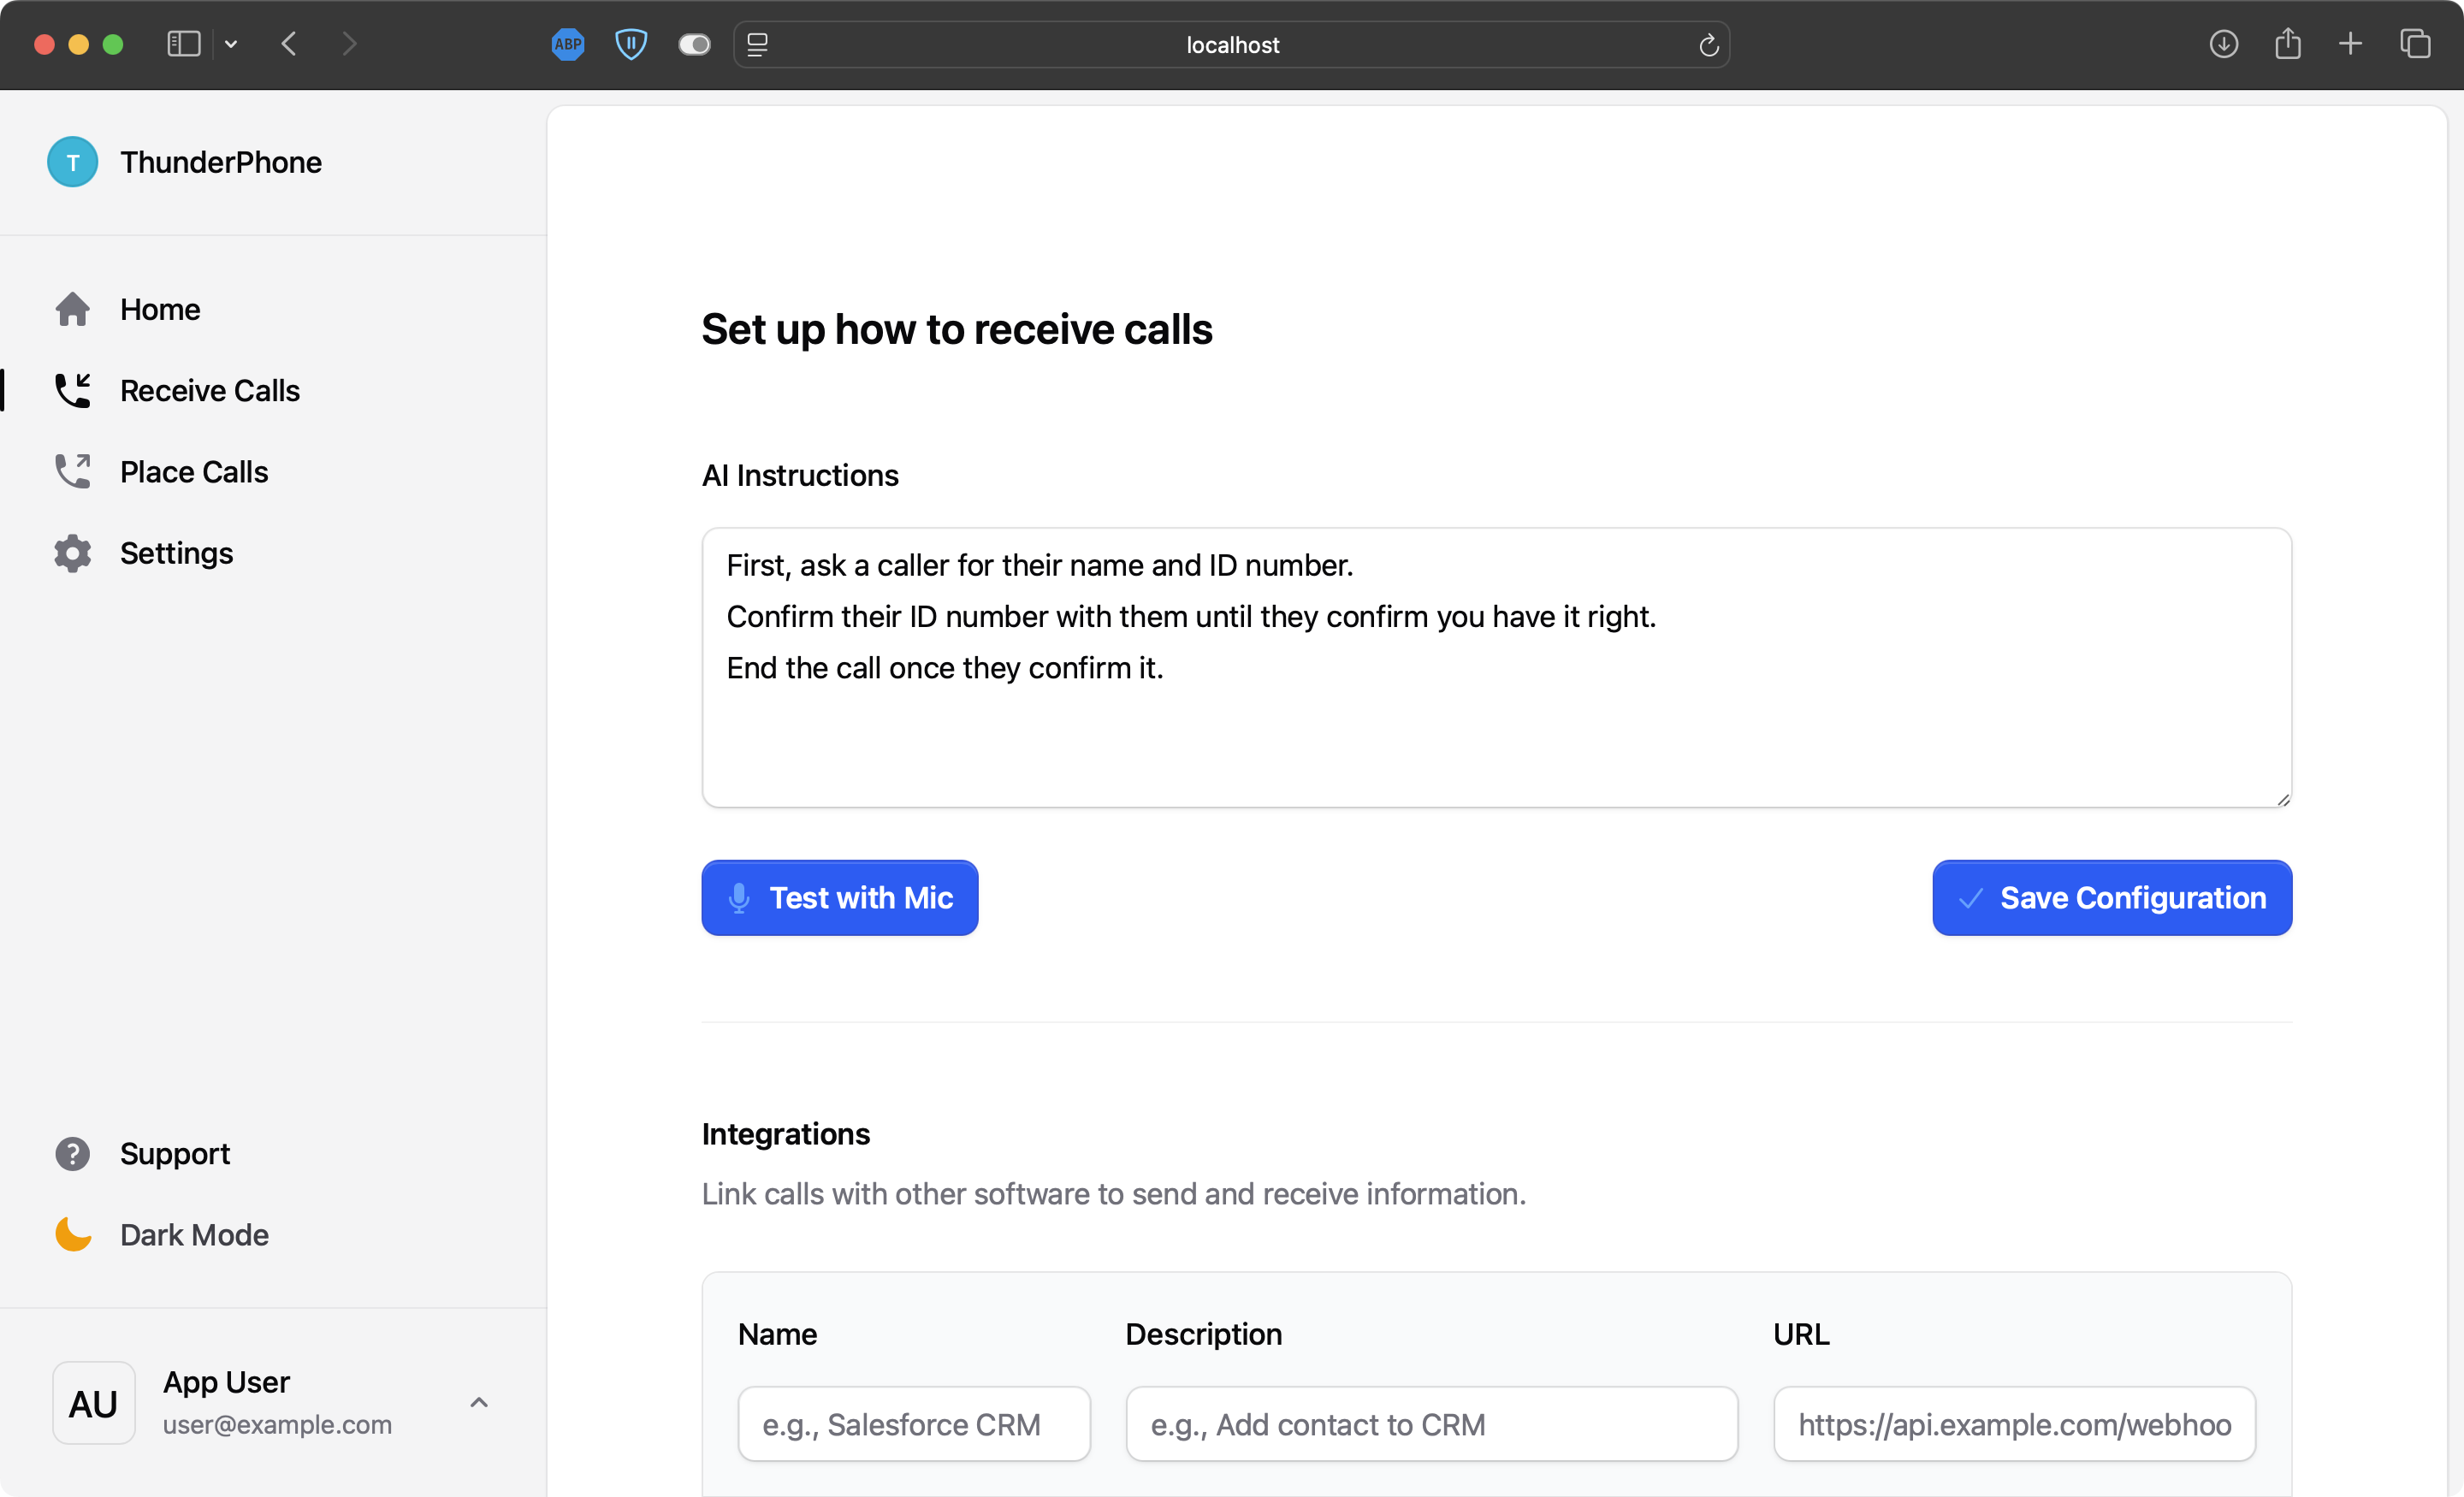The width and height of the screenshot is (2464, 1497).
Task: Go back with the Safari back arrow
Action: (289, 44)
